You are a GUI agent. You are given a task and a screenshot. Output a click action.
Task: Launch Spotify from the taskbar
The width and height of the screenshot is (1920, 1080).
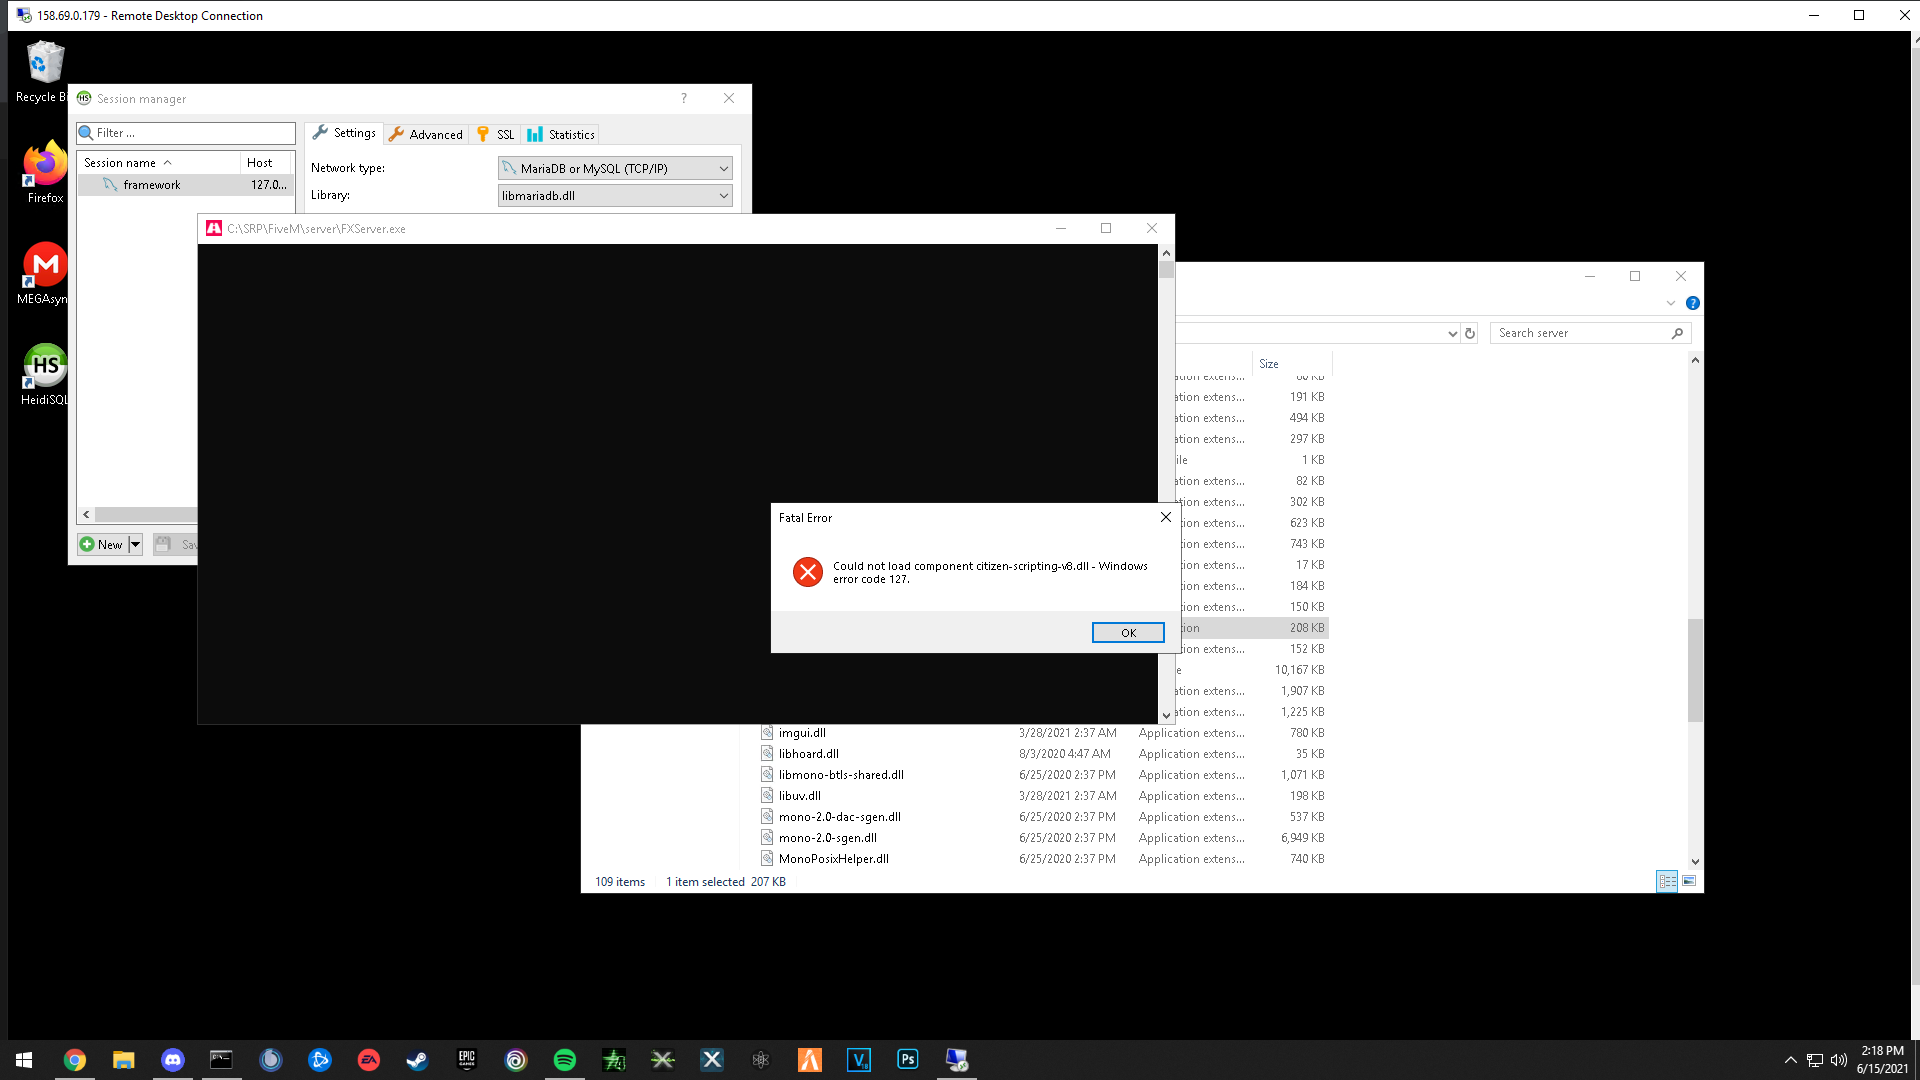pyautogui.click(x=565, y=1059)
